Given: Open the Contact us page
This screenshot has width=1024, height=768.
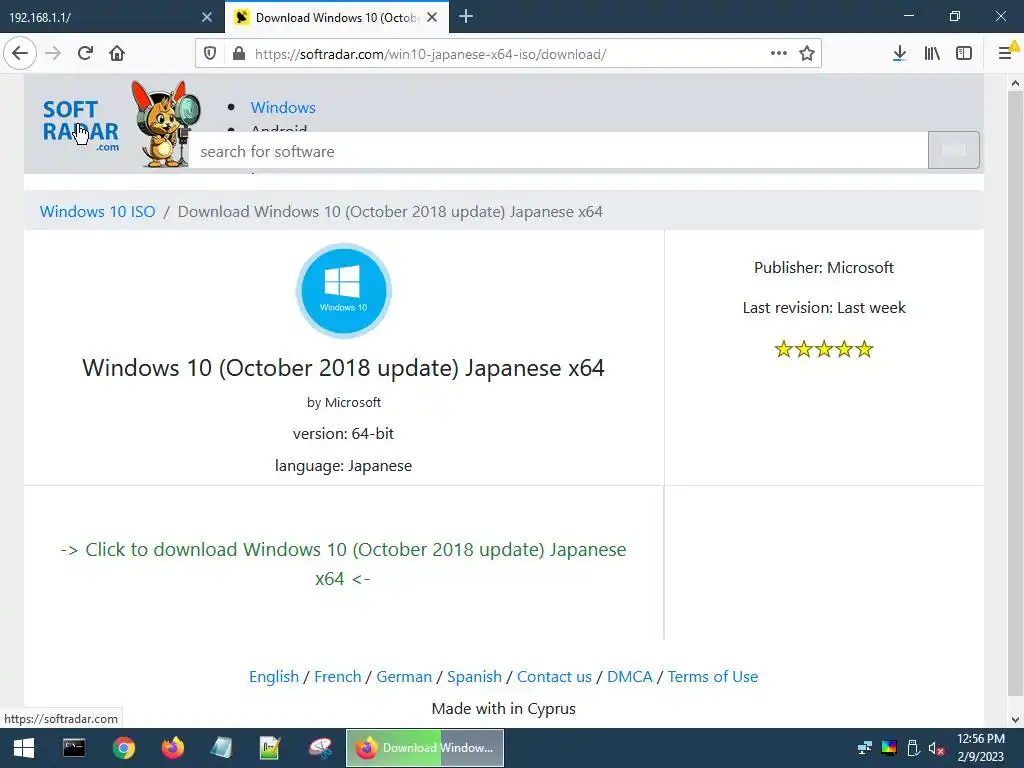Looking at the screenshot, I should (x=554, y=677).
